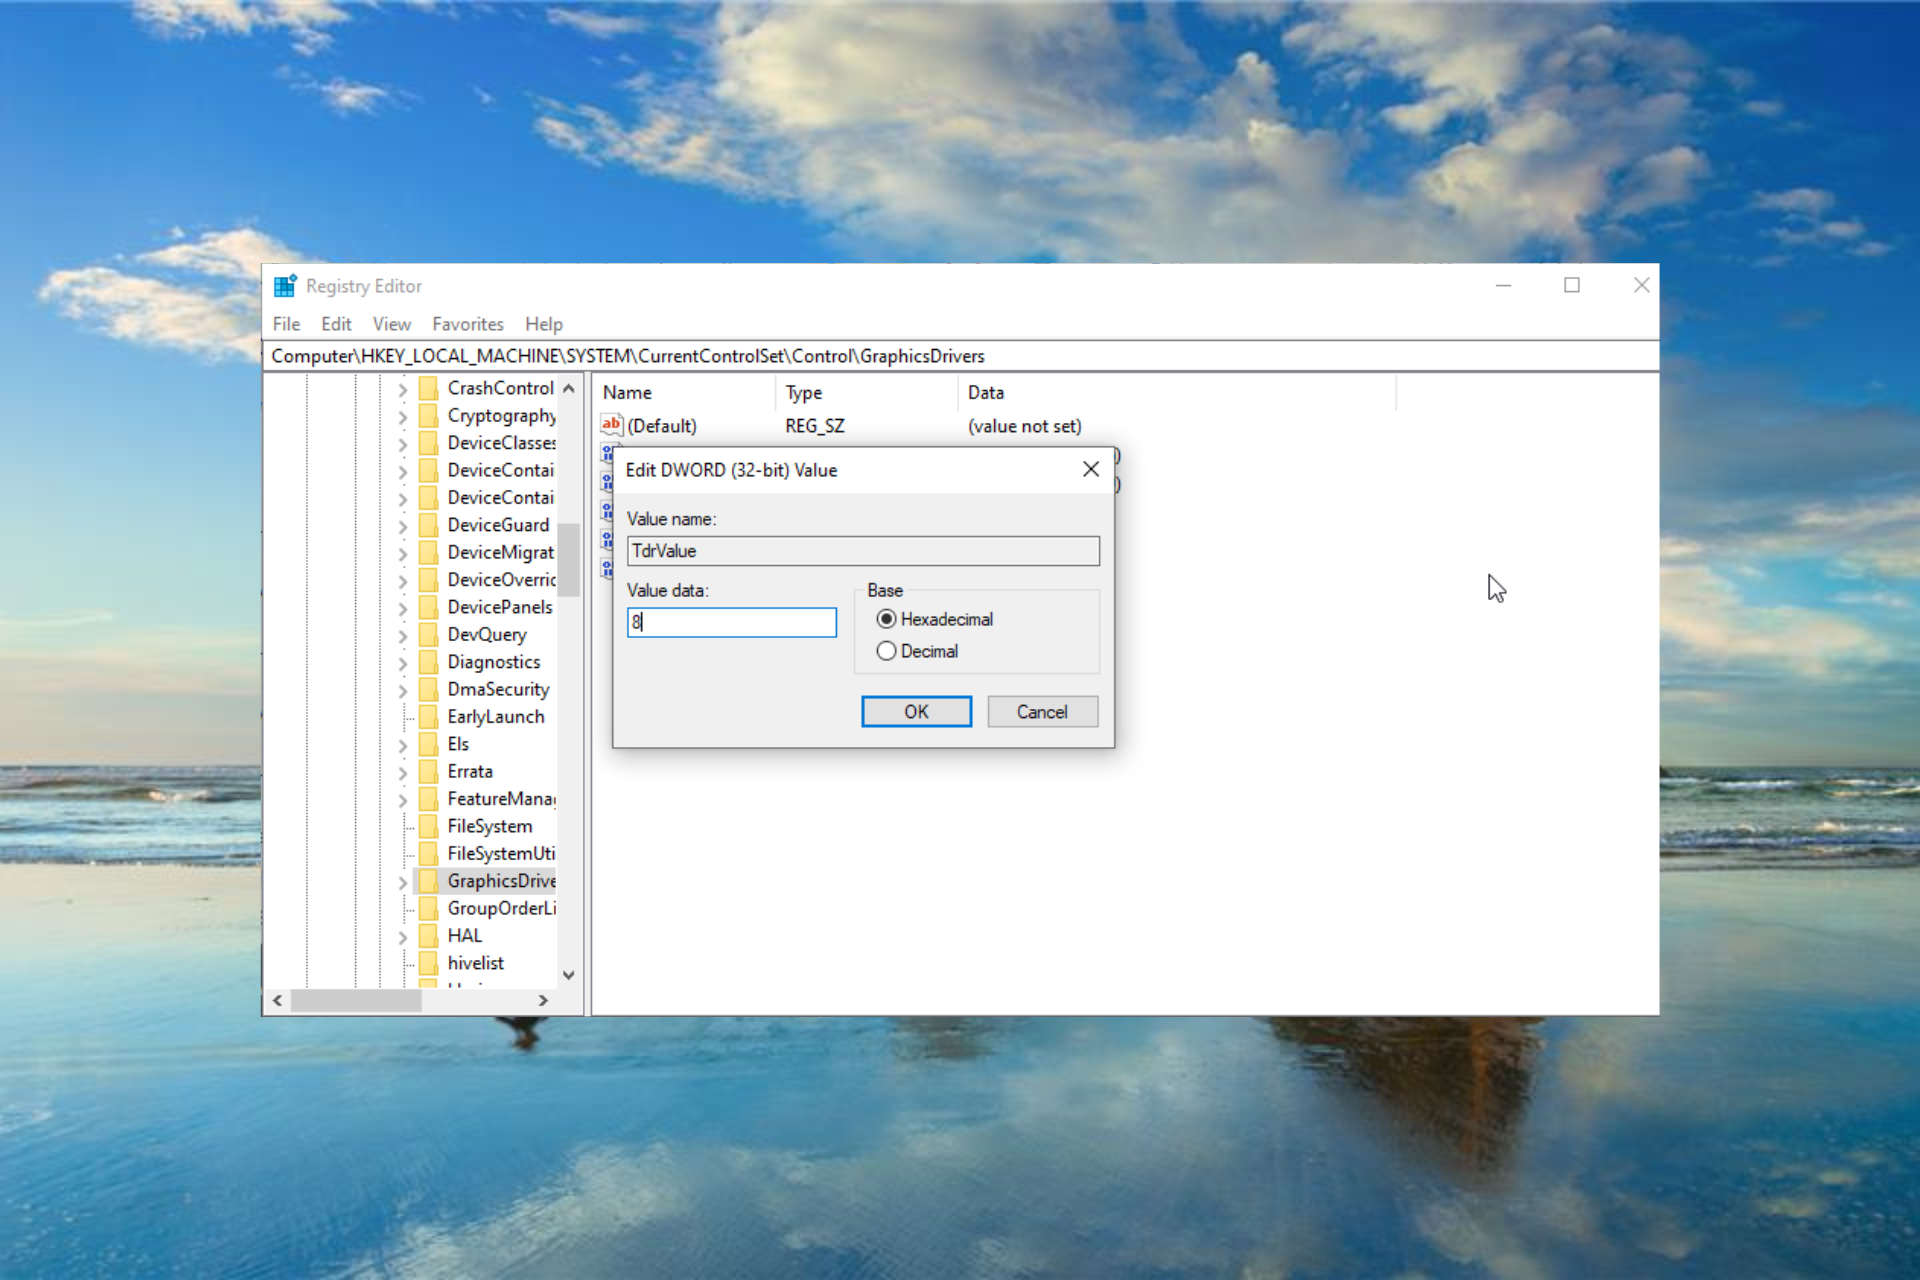Click the Registry Editor app icon in title bar
This screenshot has width=1920, height=1280.
tap(285, 286)
